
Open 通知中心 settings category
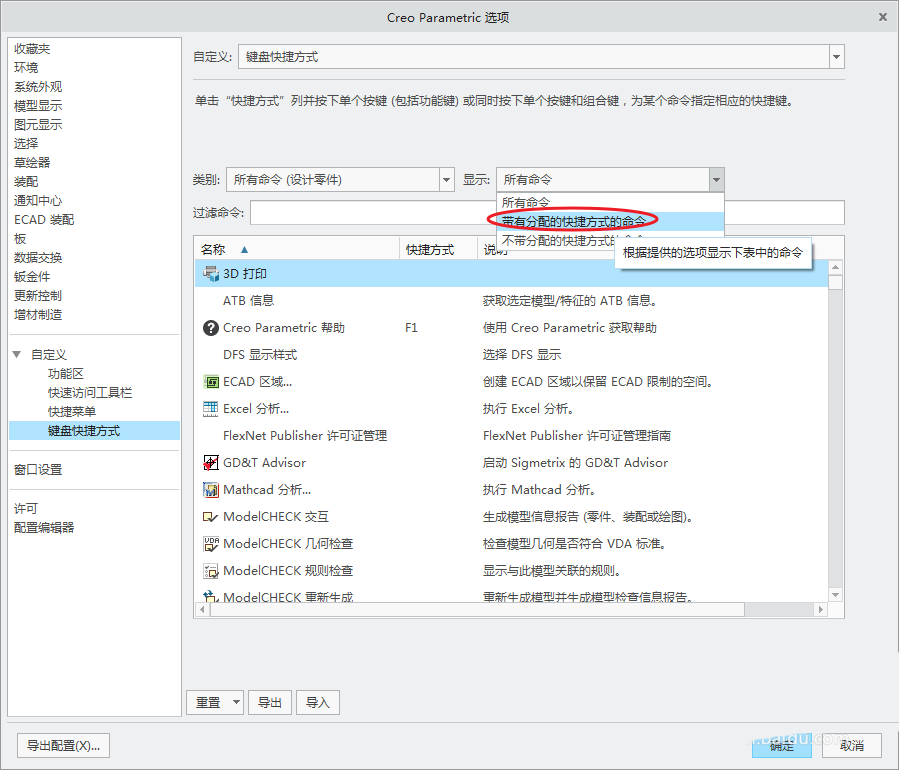click(x=38, y=201)
